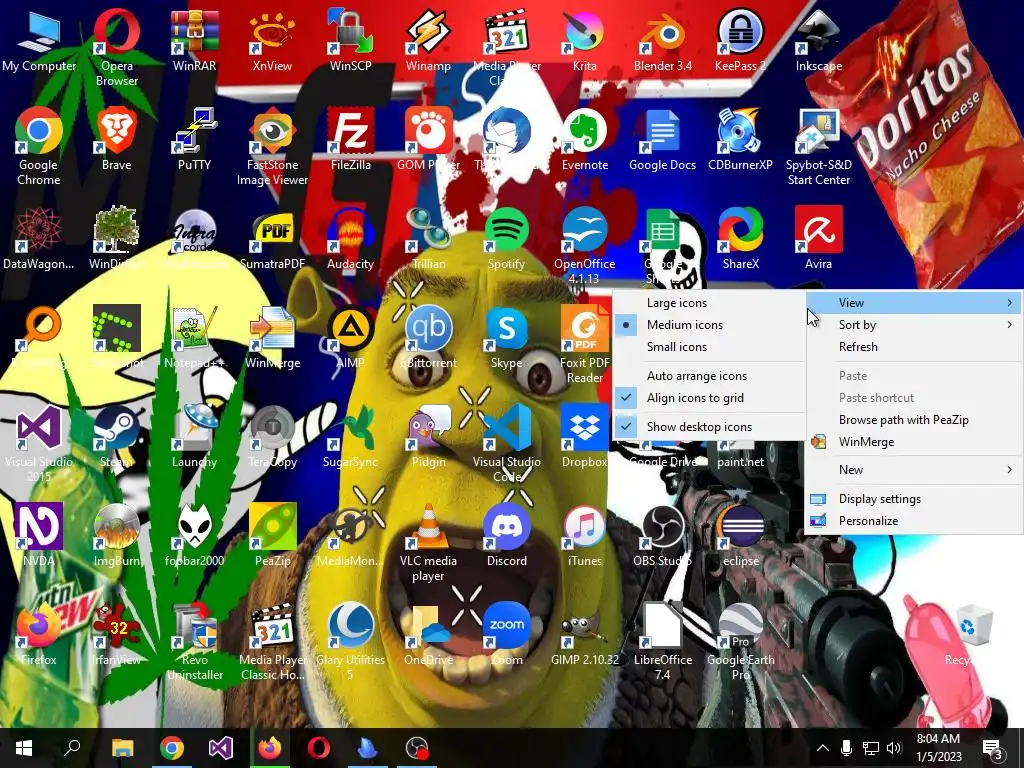The image size is (1024, 768).
Task: Select the VLC media player icon
Action: click(428, 542)
